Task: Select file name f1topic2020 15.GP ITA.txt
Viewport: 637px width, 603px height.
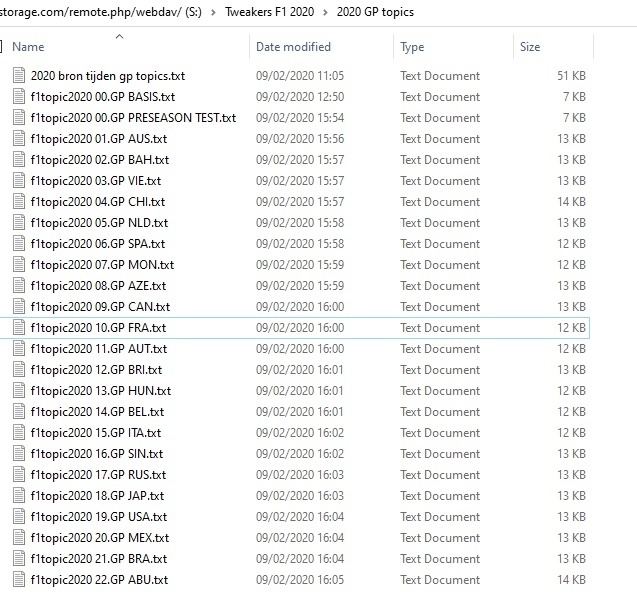Action: coord(96,433)
